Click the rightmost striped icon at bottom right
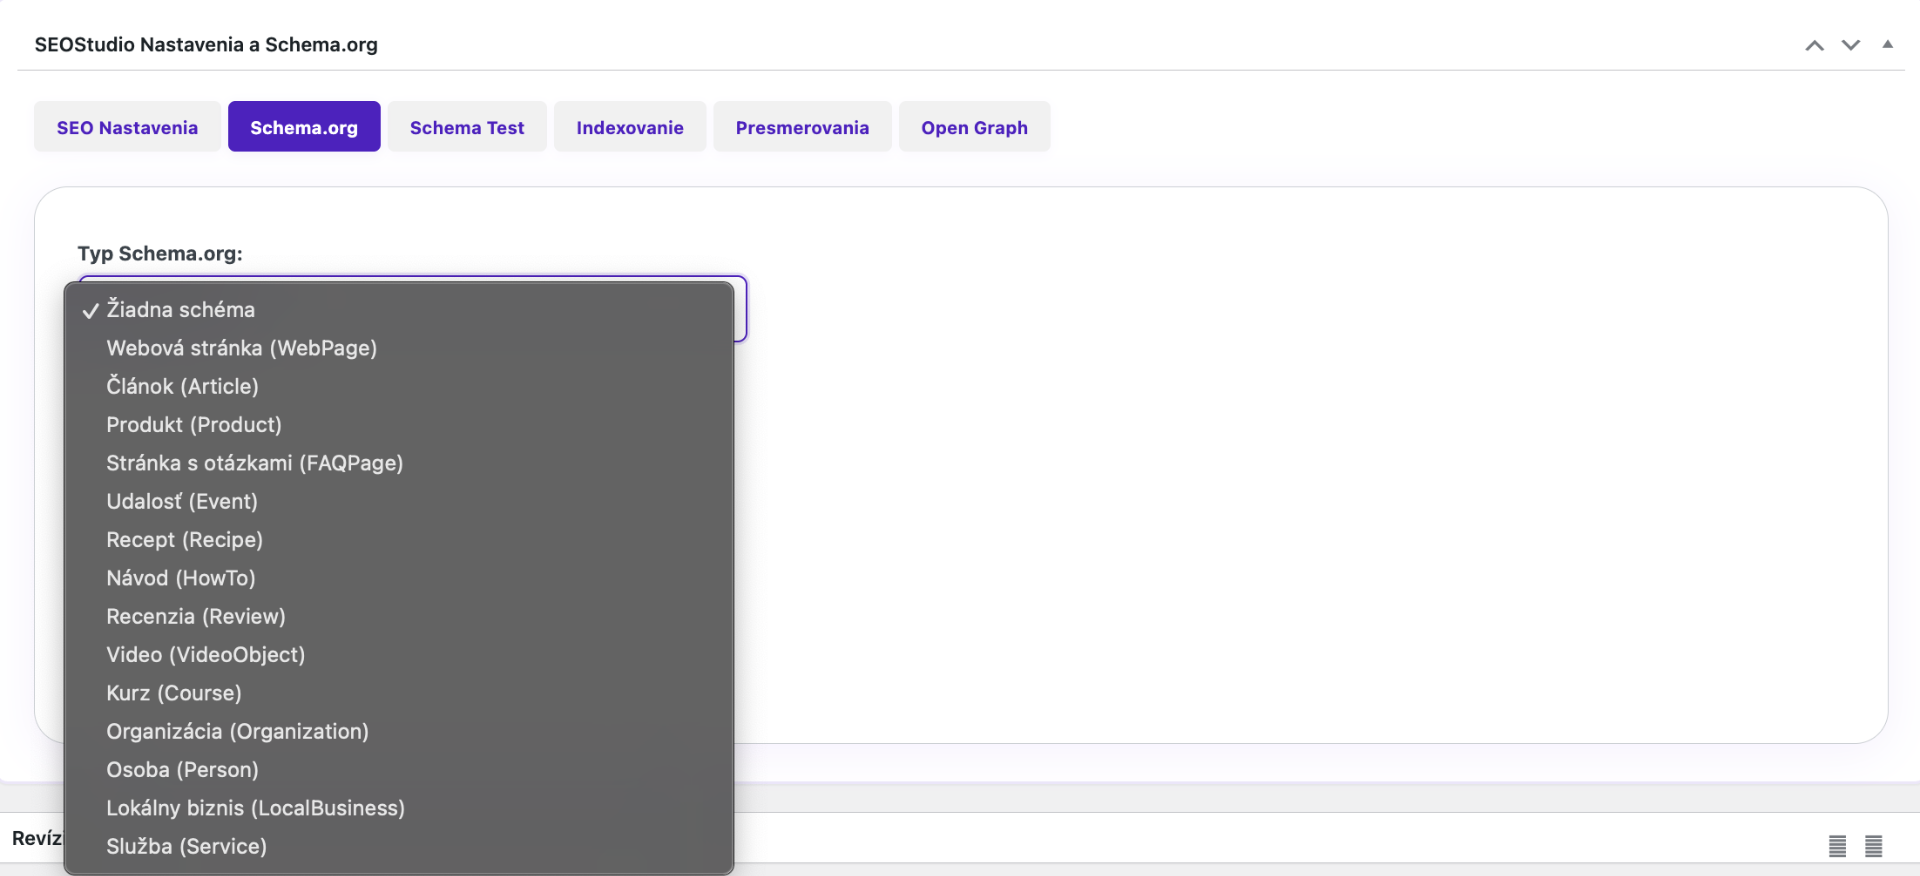The height and width of the screenshot is (876, 1920). (x=1873, y=846)
